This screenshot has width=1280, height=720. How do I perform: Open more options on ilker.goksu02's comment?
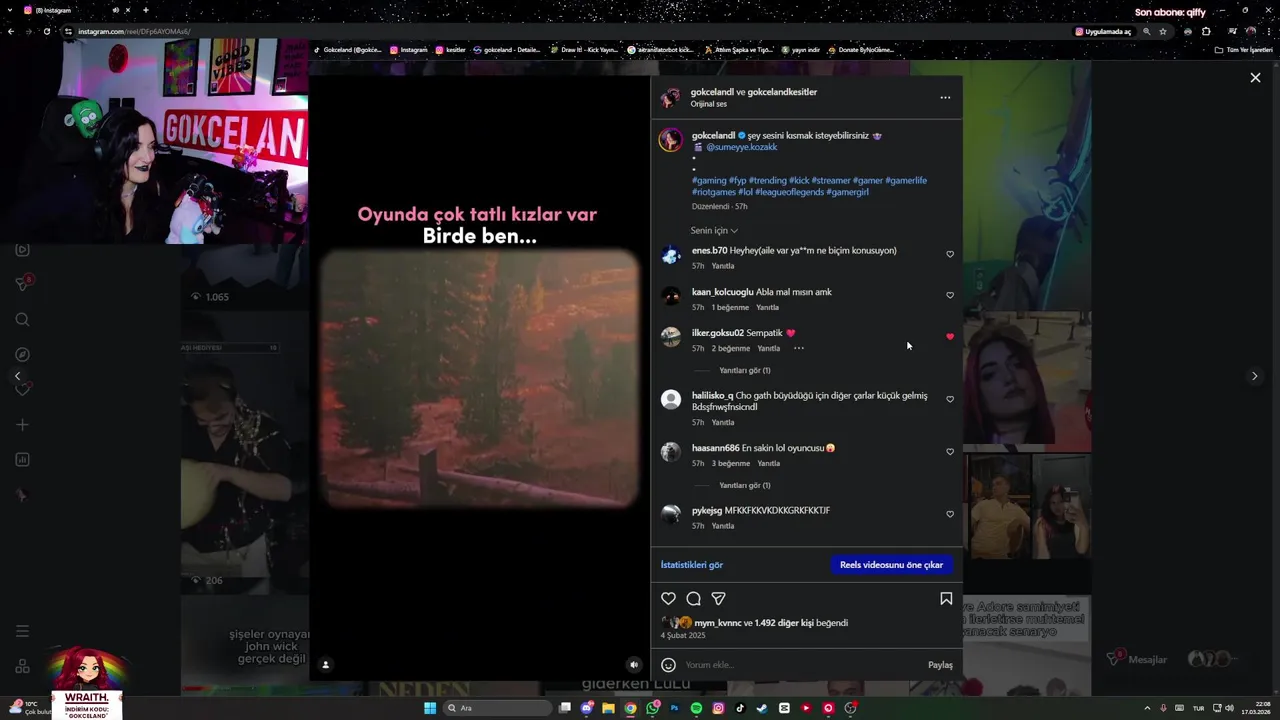798,348
